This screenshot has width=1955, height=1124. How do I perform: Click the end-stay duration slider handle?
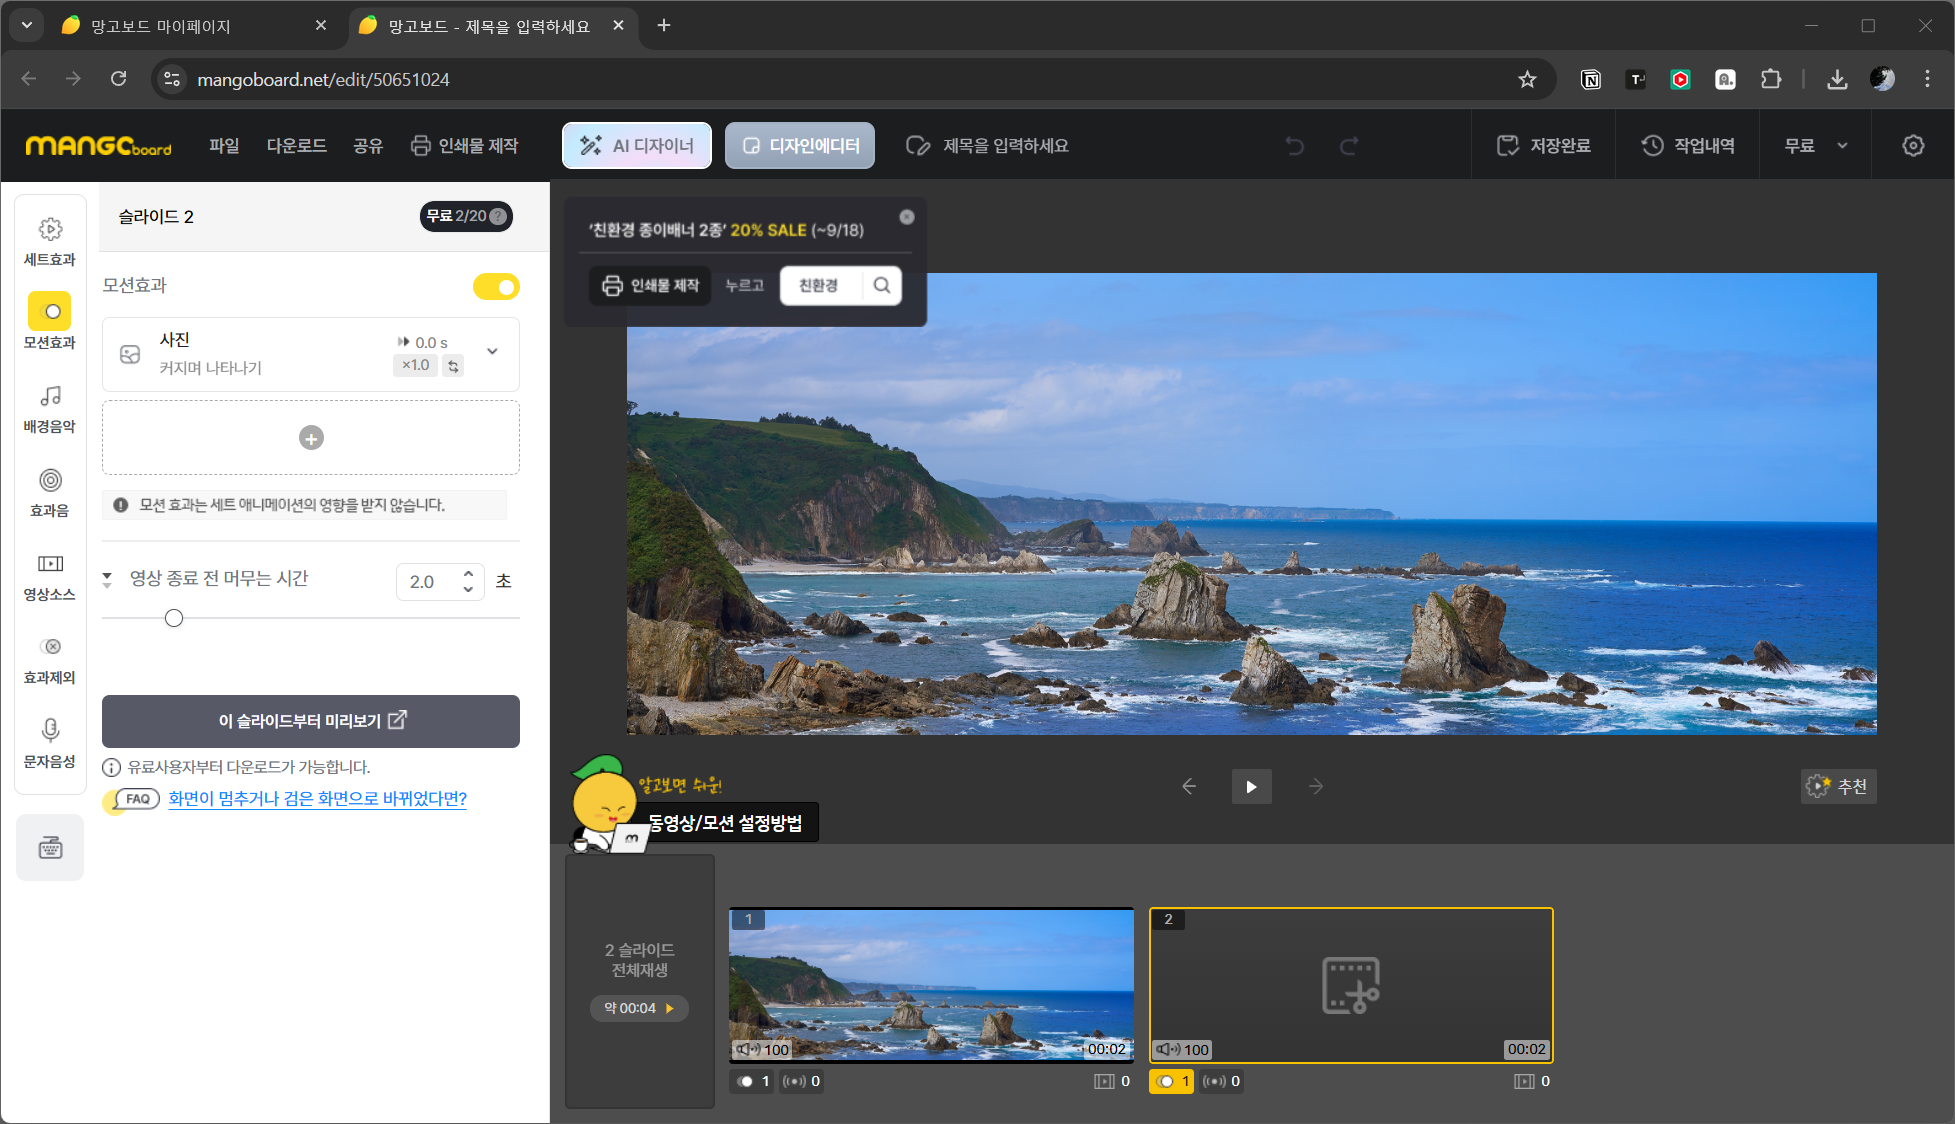(174, 618)
